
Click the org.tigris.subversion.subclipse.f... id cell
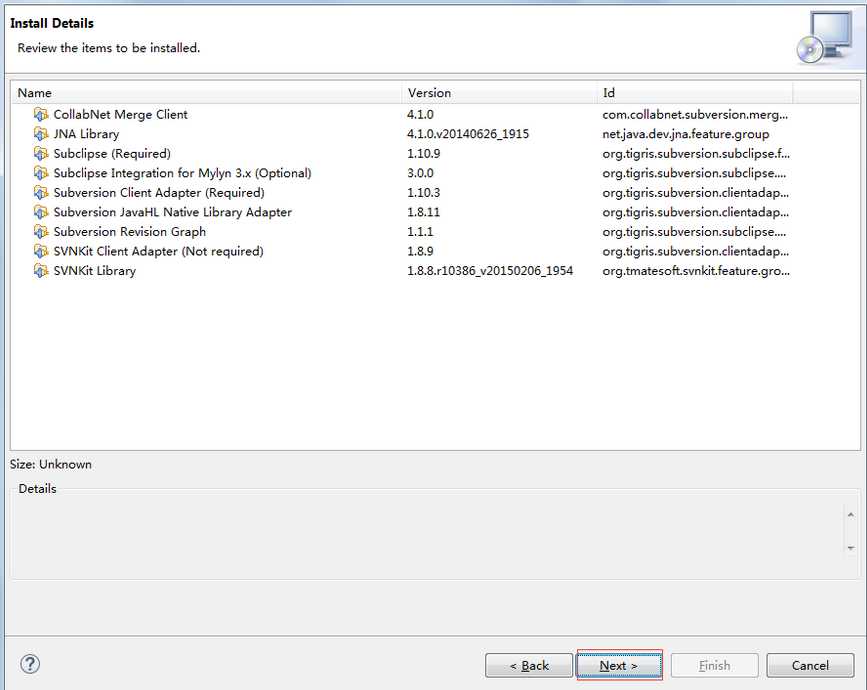(696, 153)
